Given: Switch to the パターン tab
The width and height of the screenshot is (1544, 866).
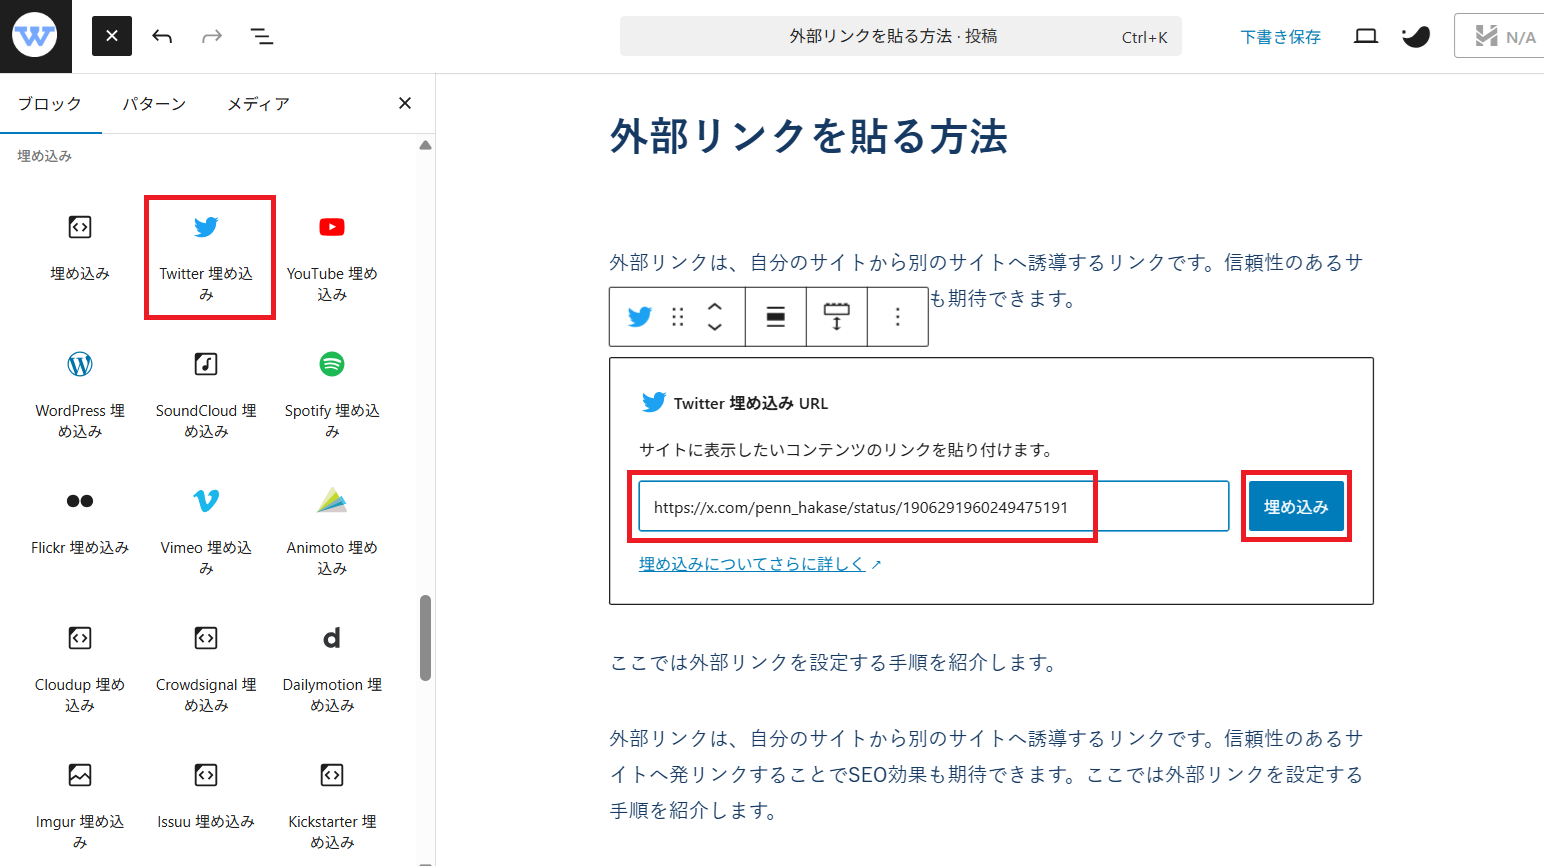Looking at the screenshot, I should point(154,104).
